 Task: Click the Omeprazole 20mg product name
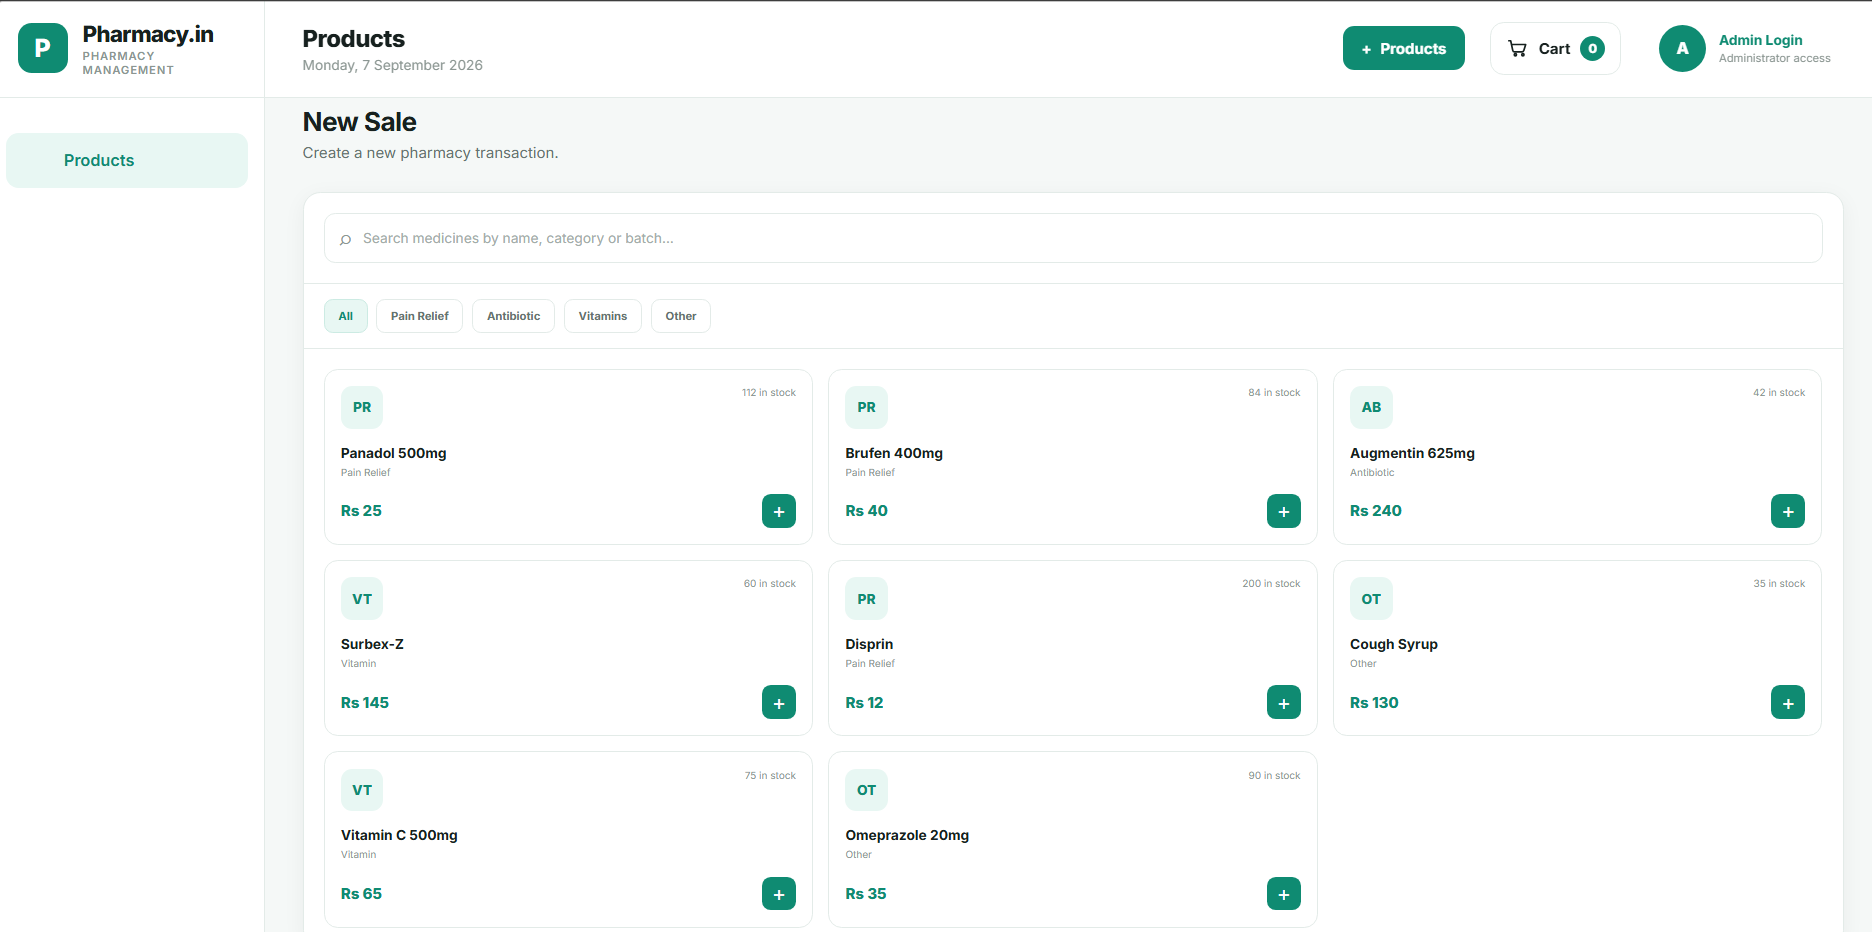click(x=907, y=835)
